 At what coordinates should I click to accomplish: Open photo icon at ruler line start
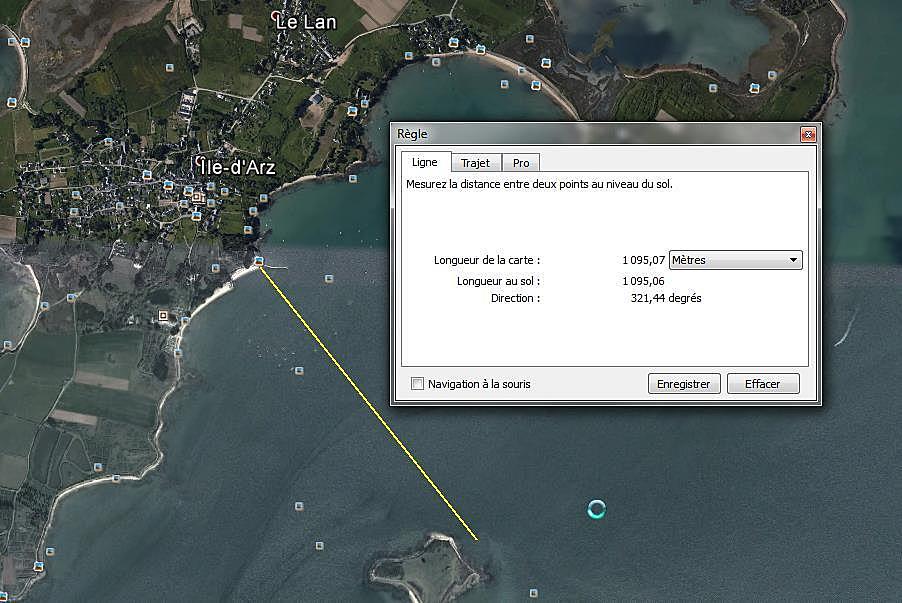tap(259, 261)
